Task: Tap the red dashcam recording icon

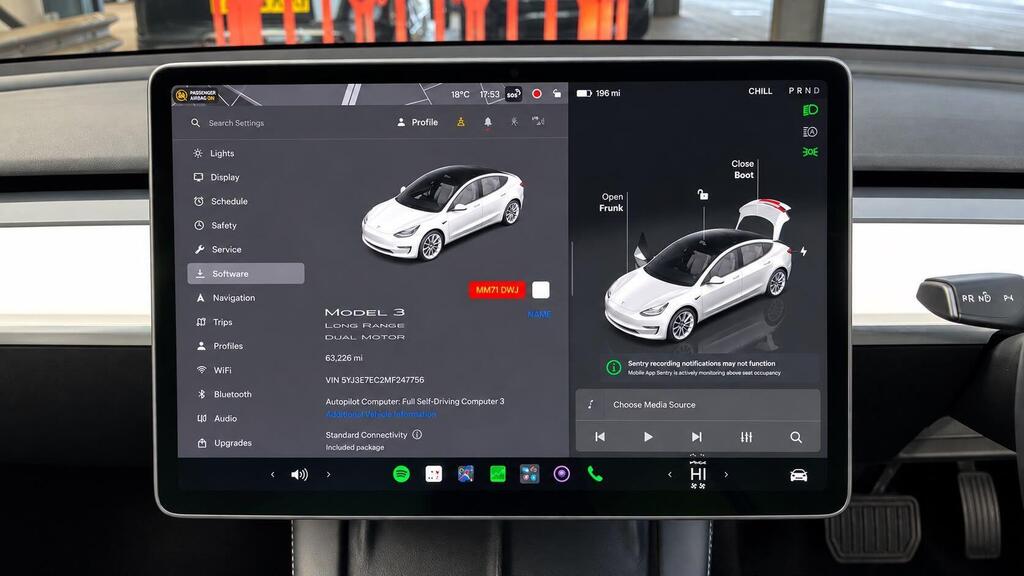Action: 537,94
